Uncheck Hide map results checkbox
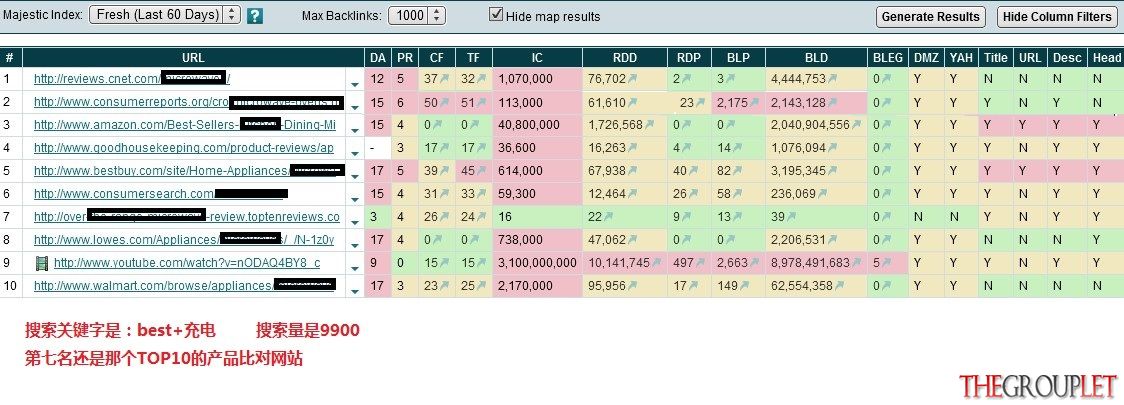The image size is (1124, 405). point(496,14)
